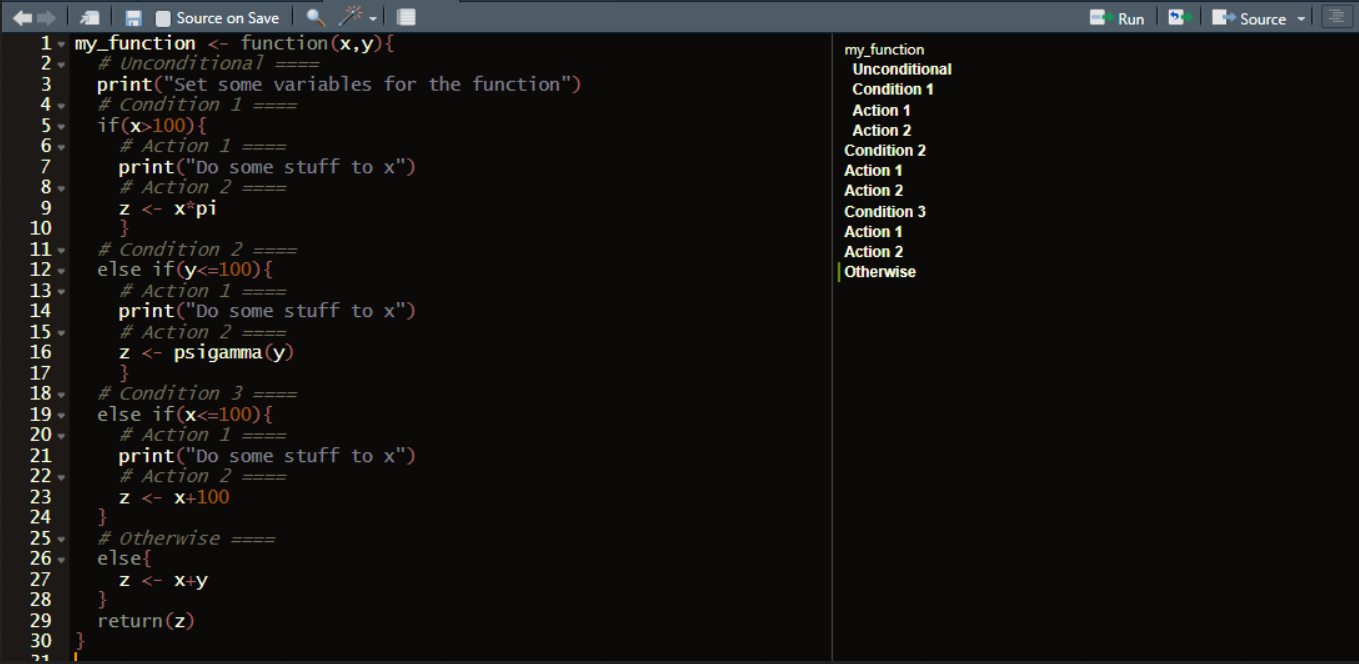
Task: Click line number 16 in the gutter
Action: pyautogui.click(x=41, y=352)
